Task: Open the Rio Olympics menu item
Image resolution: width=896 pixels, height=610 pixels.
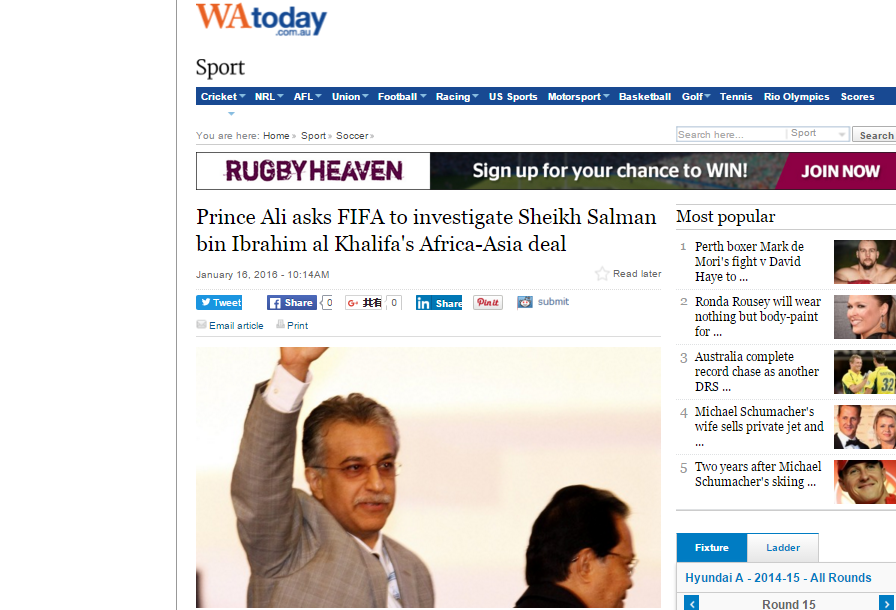Action: (x=796, y=97)
